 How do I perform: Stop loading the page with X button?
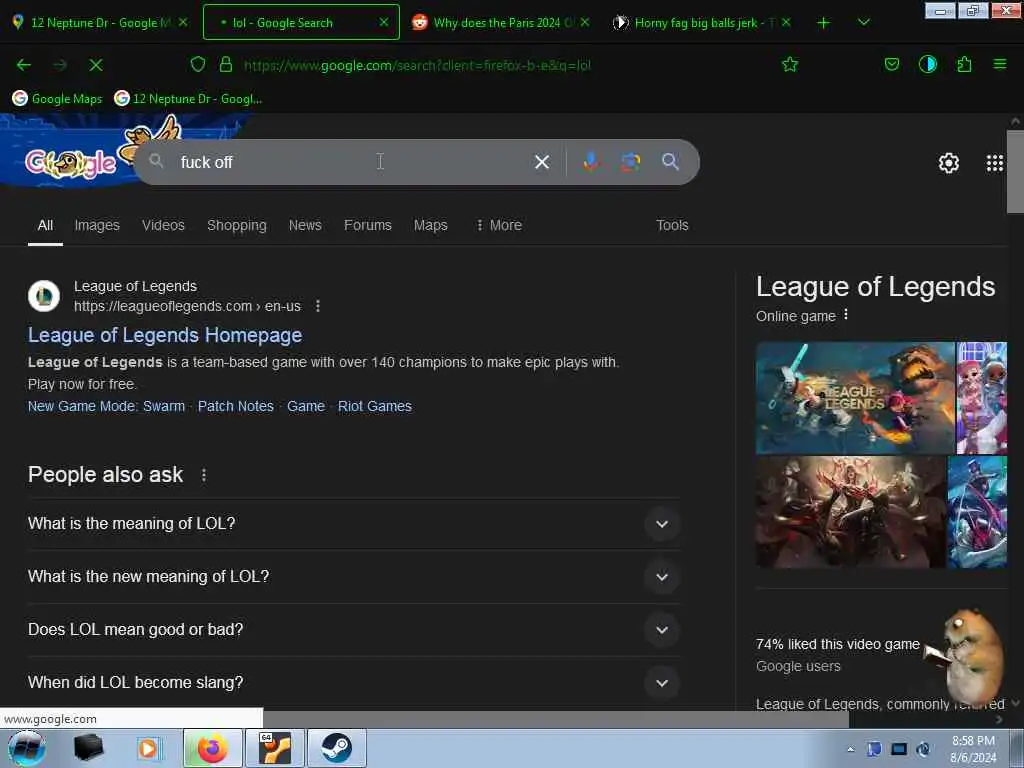click(x=96, y=65)
